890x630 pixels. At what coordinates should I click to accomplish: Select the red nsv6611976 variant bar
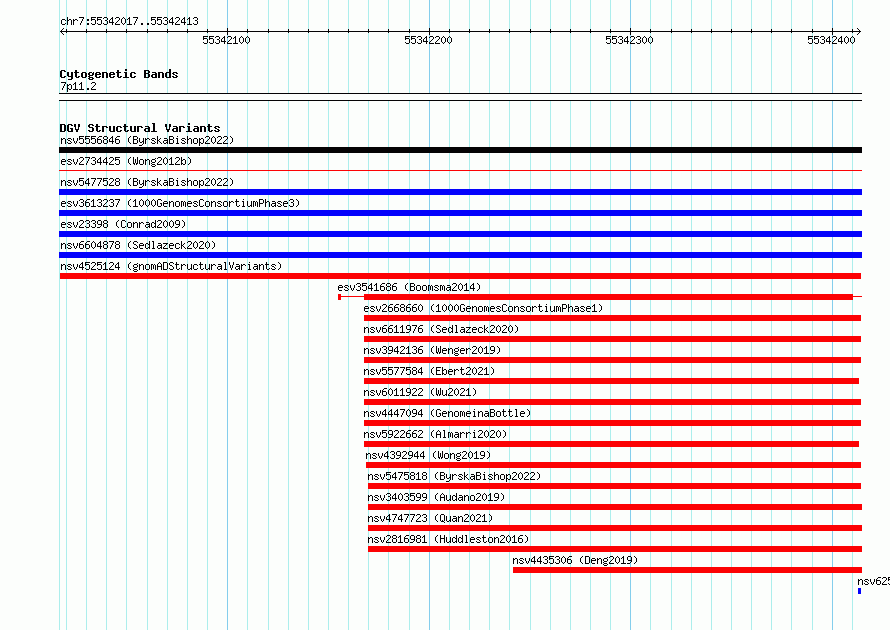click(612, 339)
